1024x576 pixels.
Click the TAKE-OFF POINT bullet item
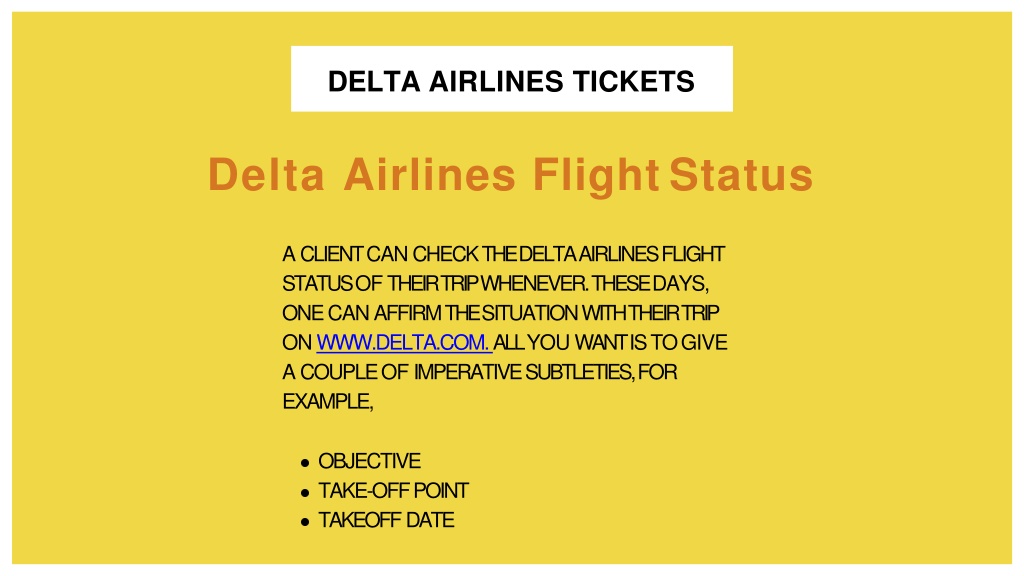click(393, 490)
